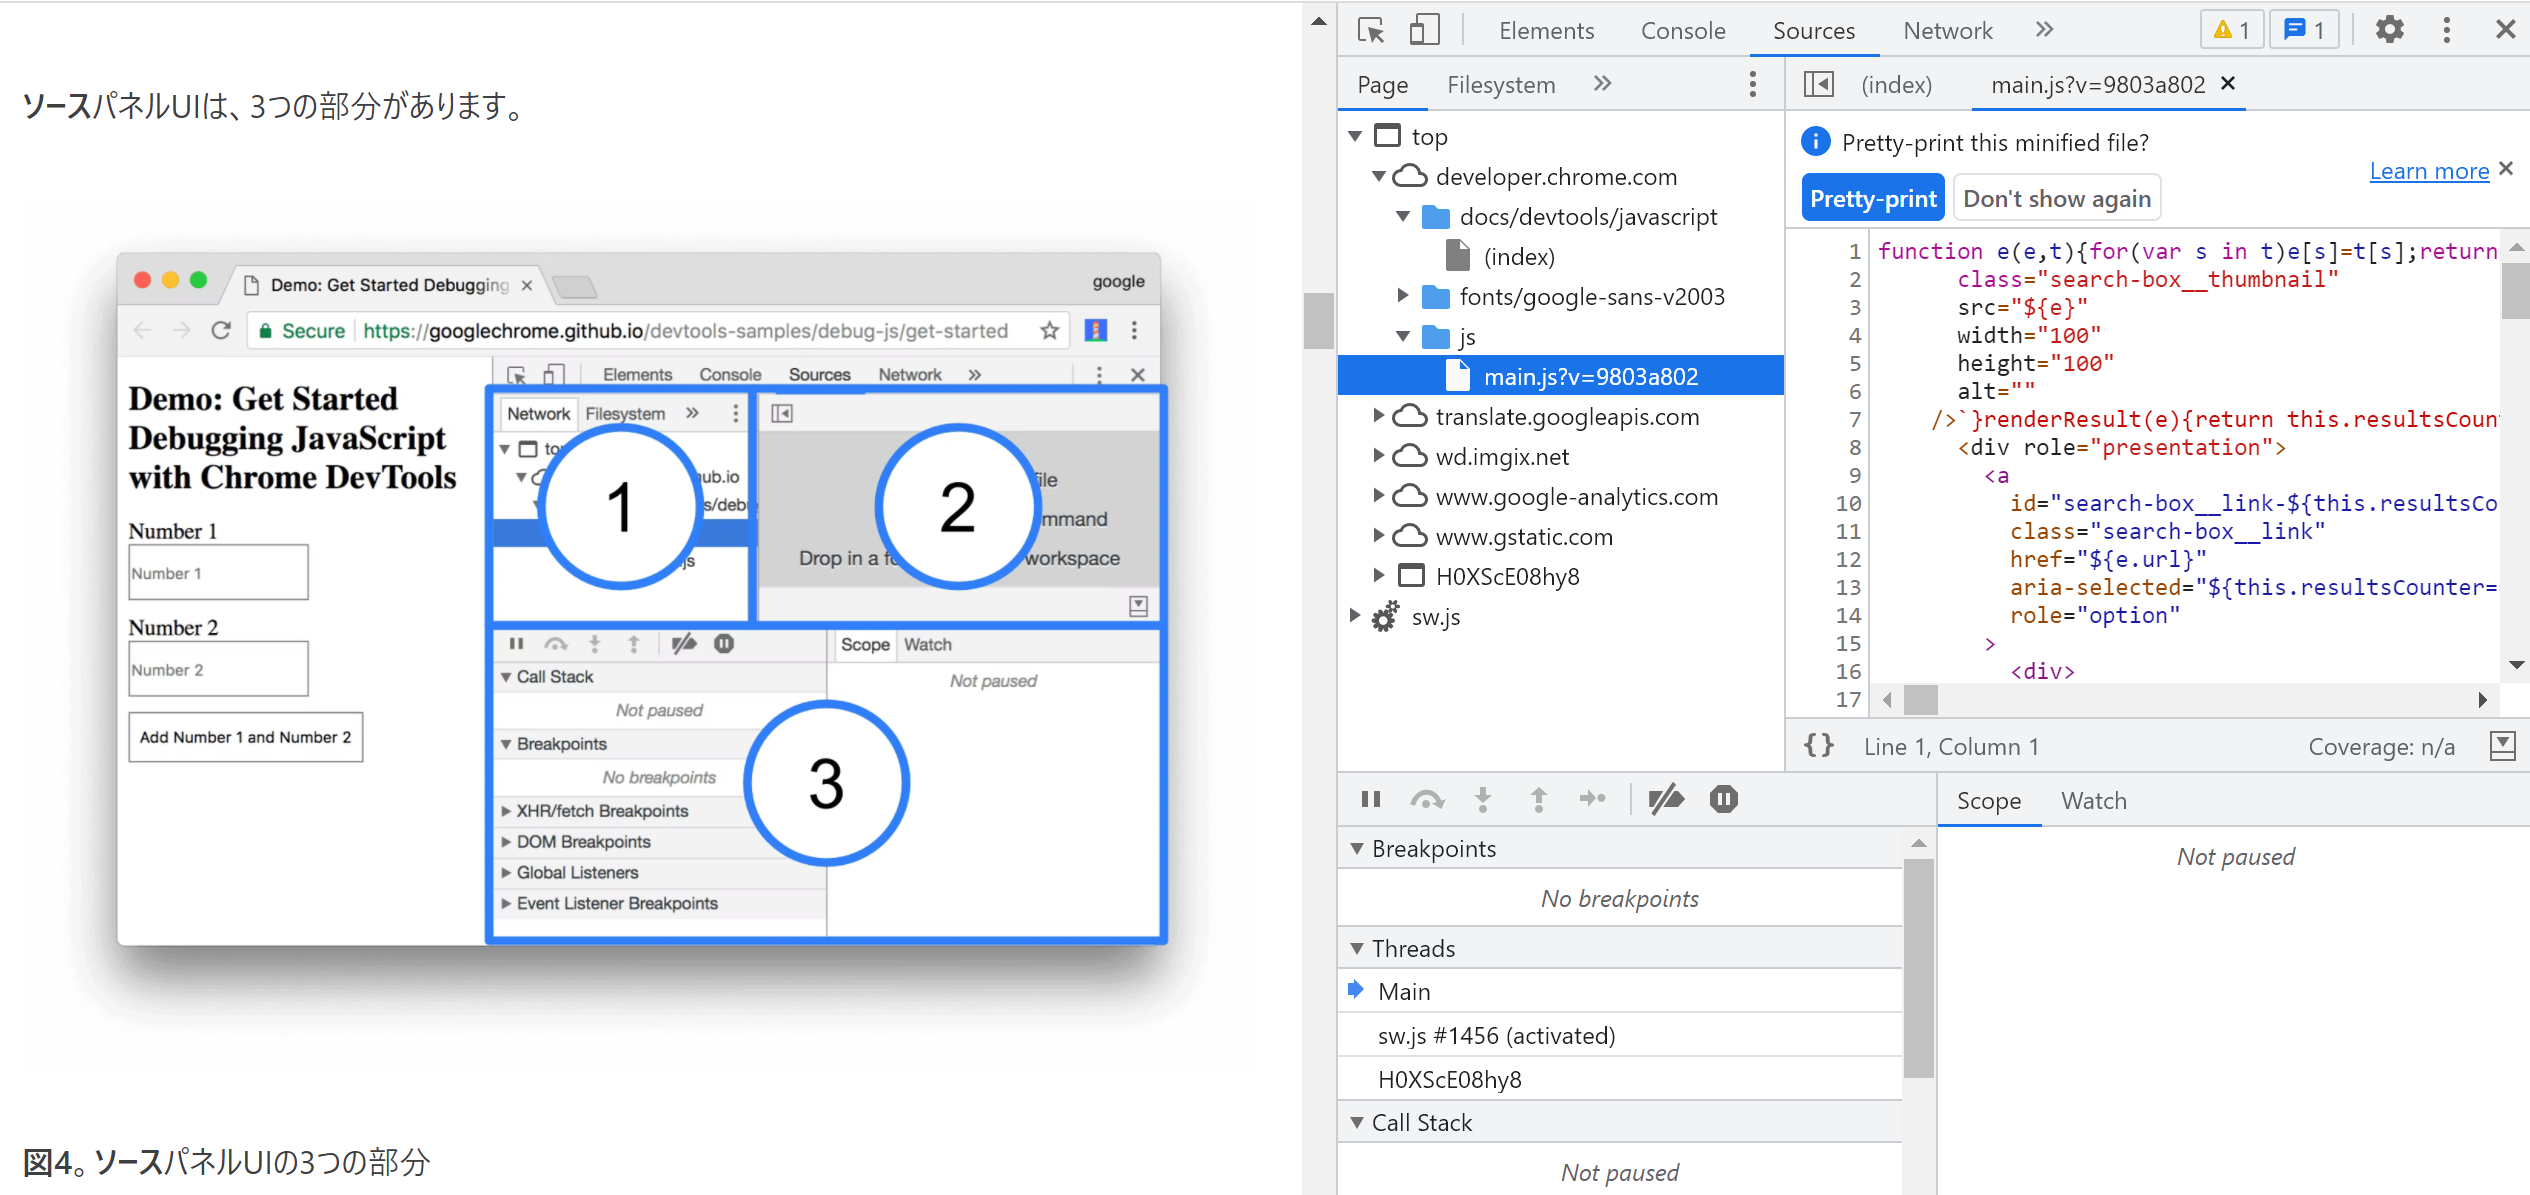Open DevTools settings gear

pyautogui.click(x=2390, y=30)
